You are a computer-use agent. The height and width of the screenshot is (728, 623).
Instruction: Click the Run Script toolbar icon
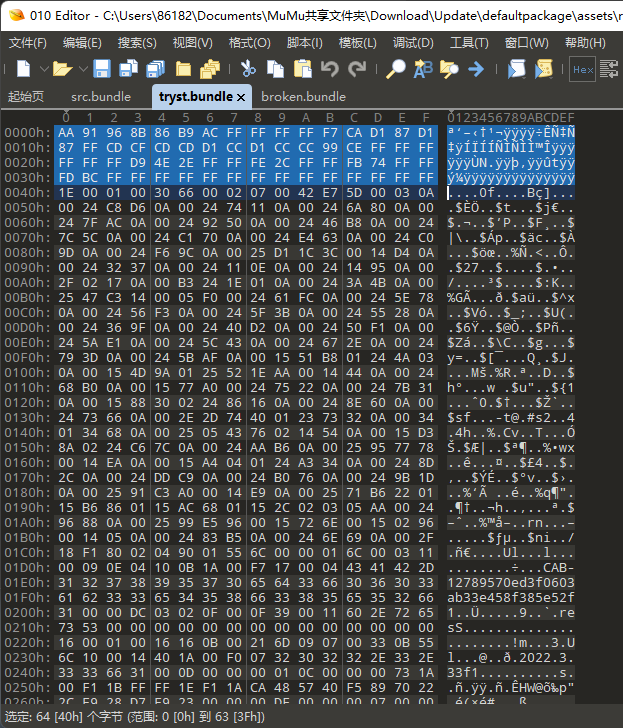pos(516,69)
